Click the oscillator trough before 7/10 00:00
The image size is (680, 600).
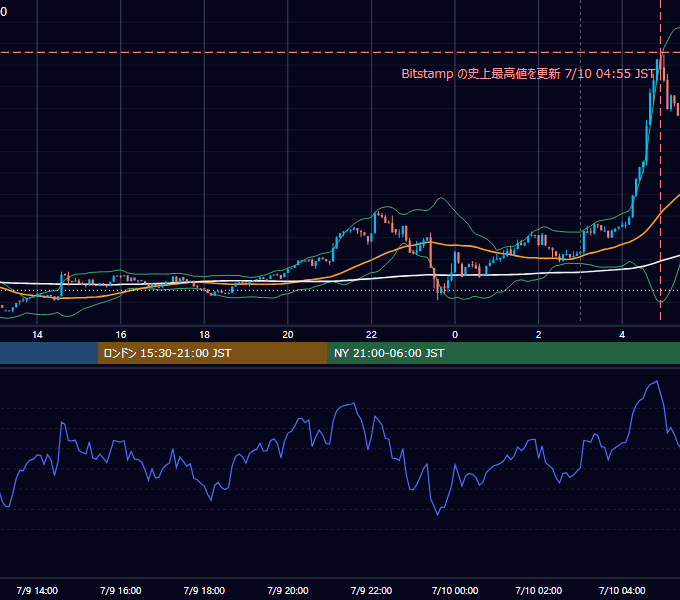coord(438,515)
